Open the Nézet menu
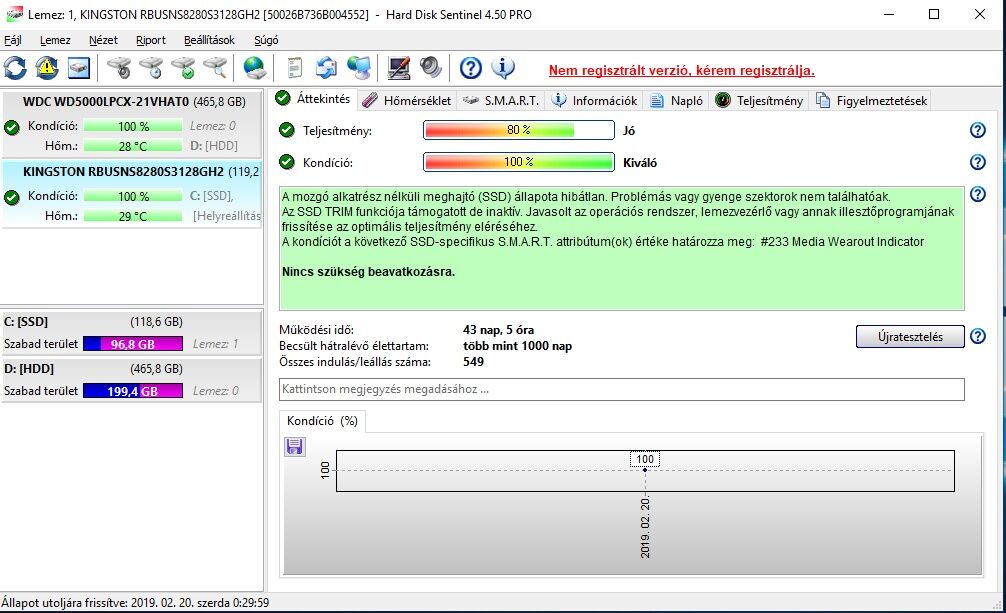This screenshot has height=613, width=1006. coord(103,40)
